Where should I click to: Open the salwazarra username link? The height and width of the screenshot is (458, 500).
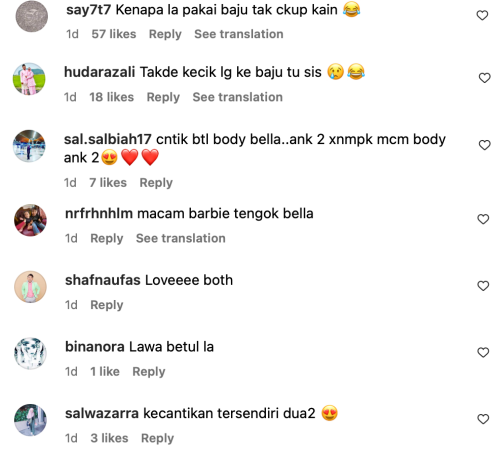click(x=102, y=413)
